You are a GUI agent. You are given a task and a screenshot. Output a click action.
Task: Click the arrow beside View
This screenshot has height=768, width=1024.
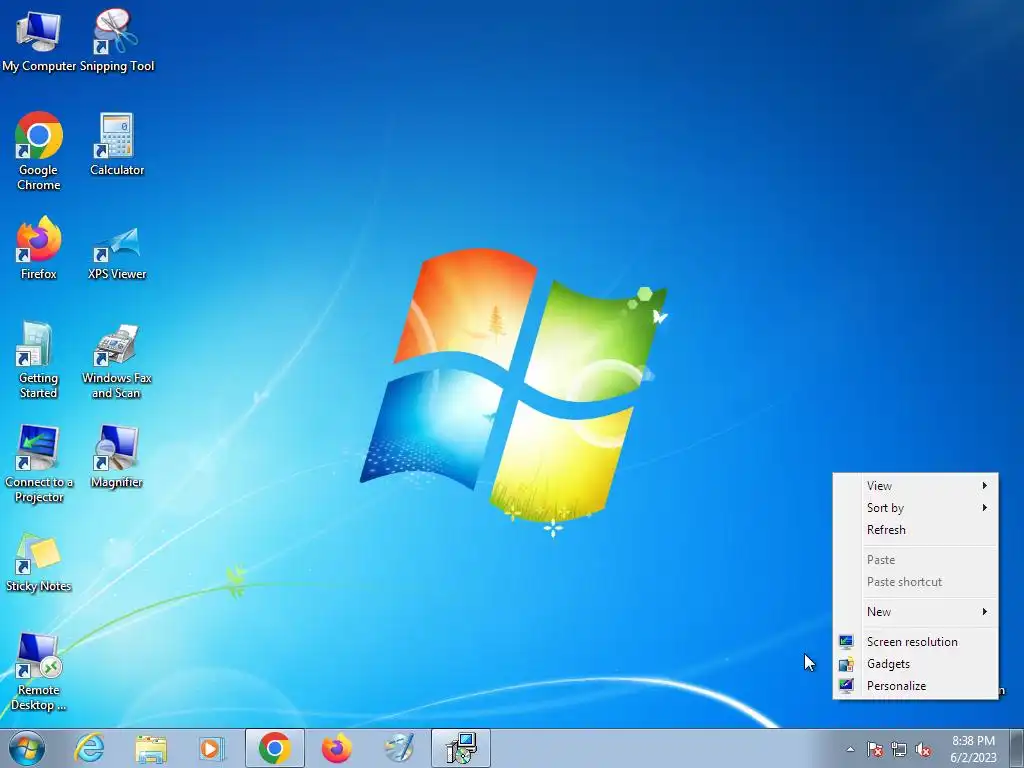[x=984, y=486]
